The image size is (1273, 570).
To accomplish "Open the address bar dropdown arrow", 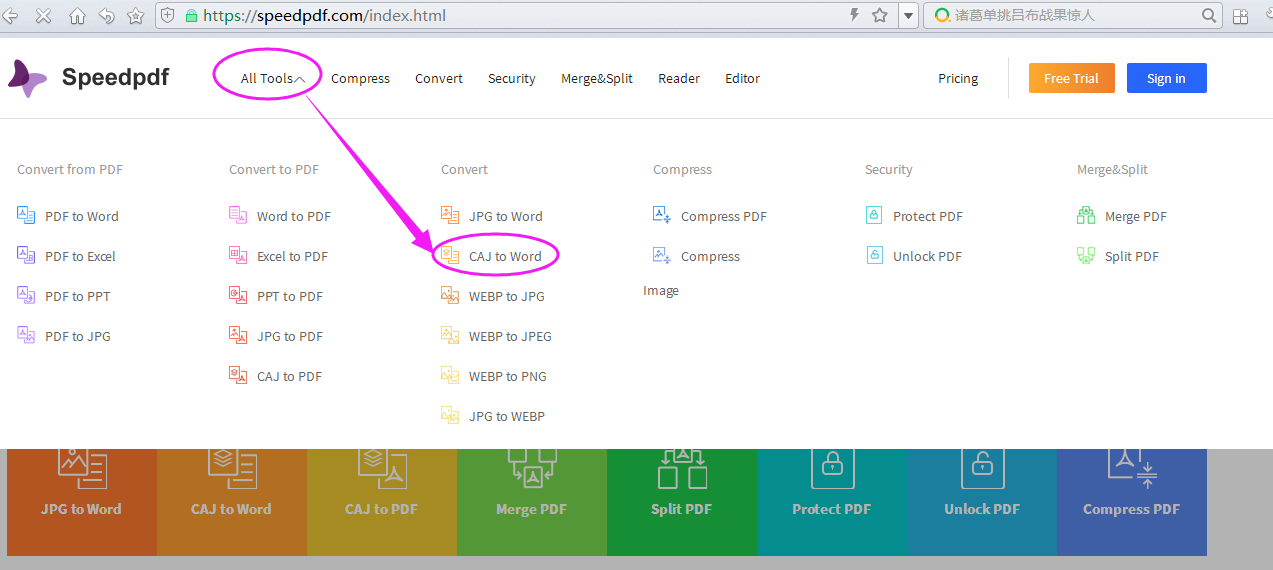I will tap(907, 15).
